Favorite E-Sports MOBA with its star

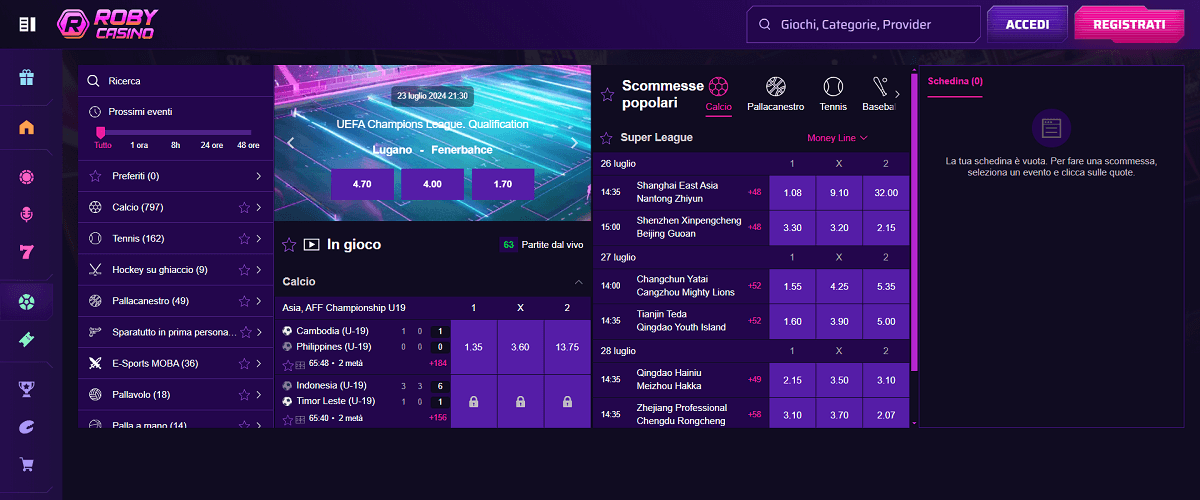tap(243, 363)
